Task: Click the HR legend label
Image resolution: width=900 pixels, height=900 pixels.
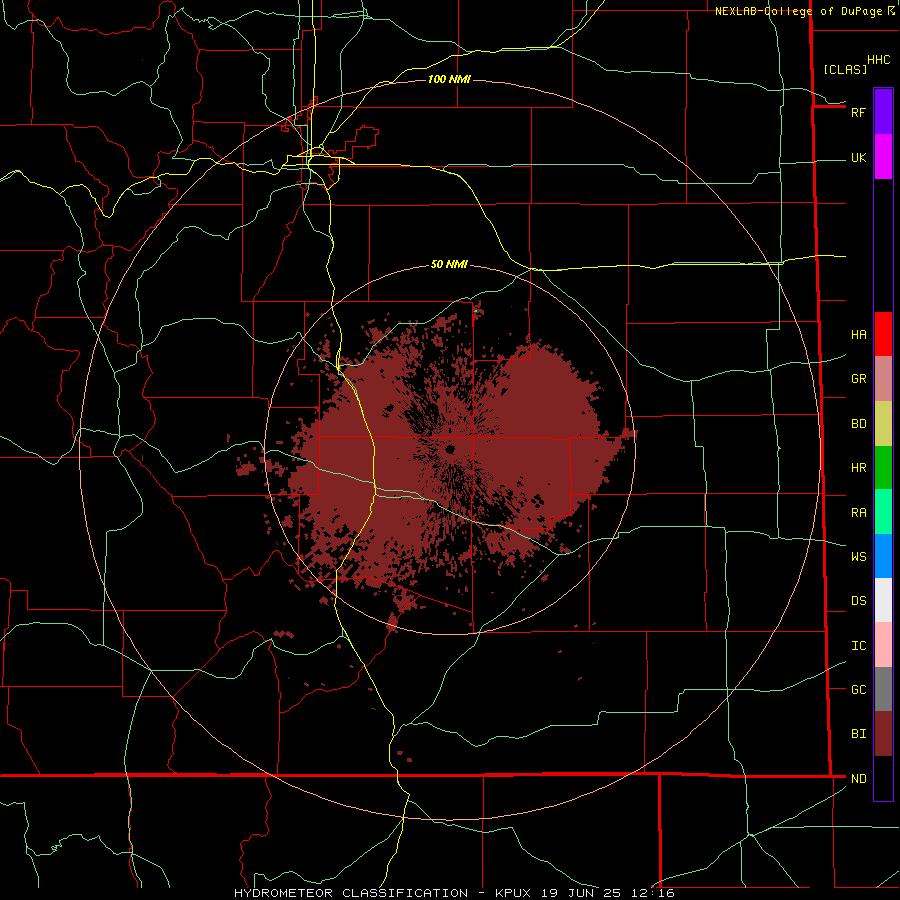Action: (859, 468)
